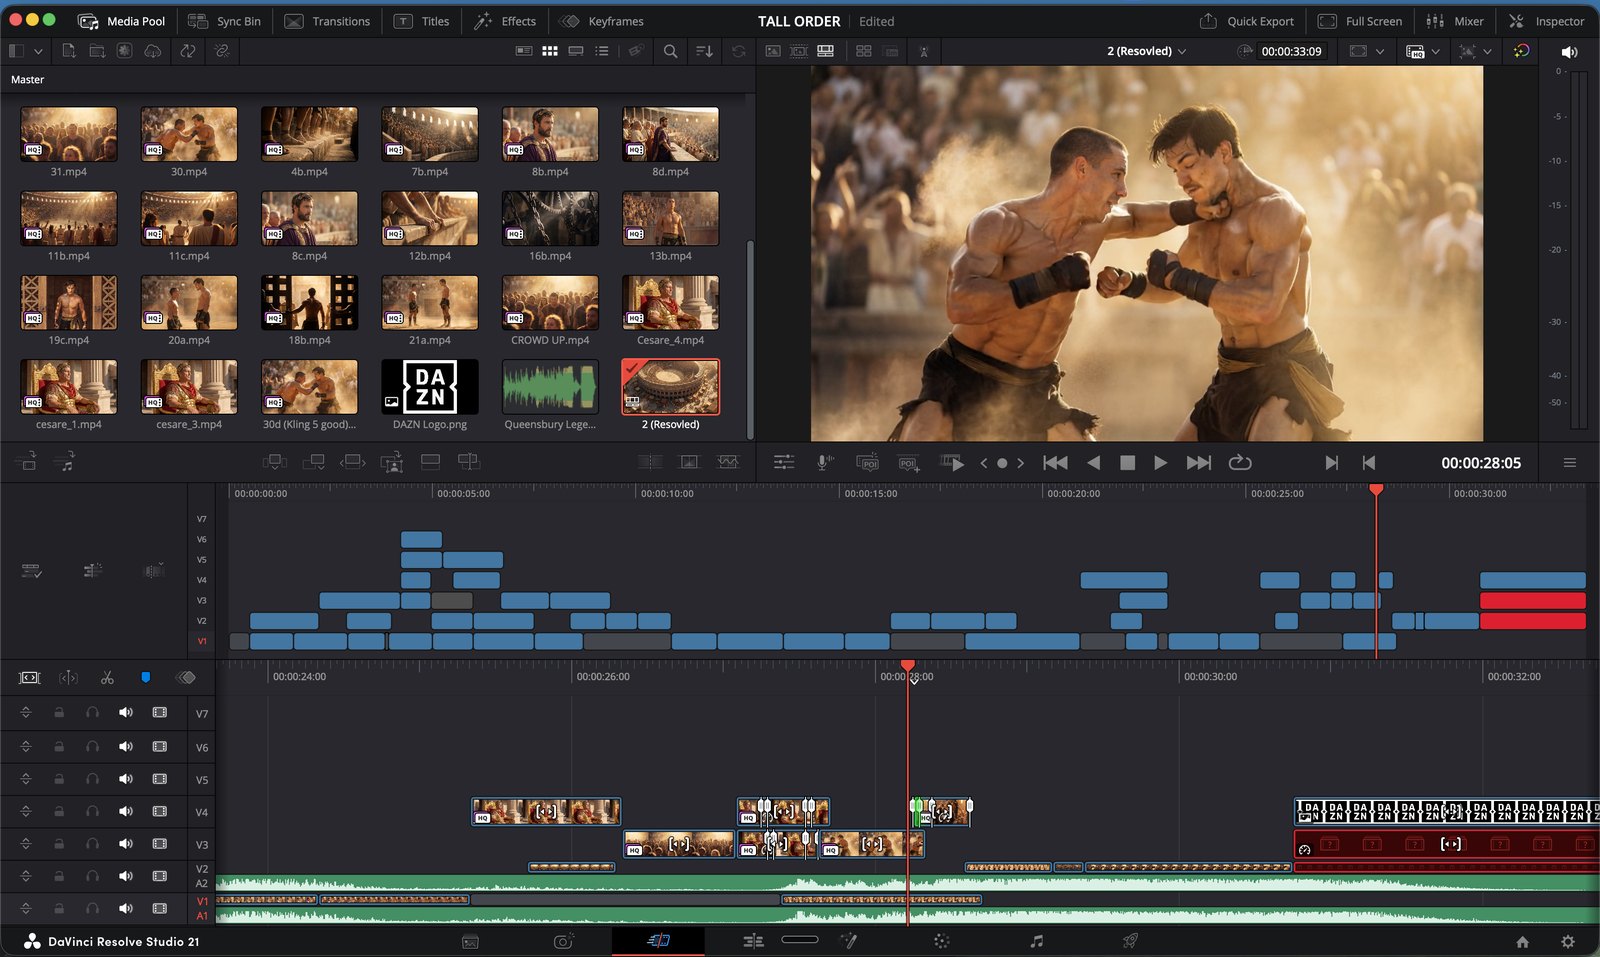The width and height of the screenshot is (1600, 957).
Task: Stop playback
Action: tap(1127, 463)
